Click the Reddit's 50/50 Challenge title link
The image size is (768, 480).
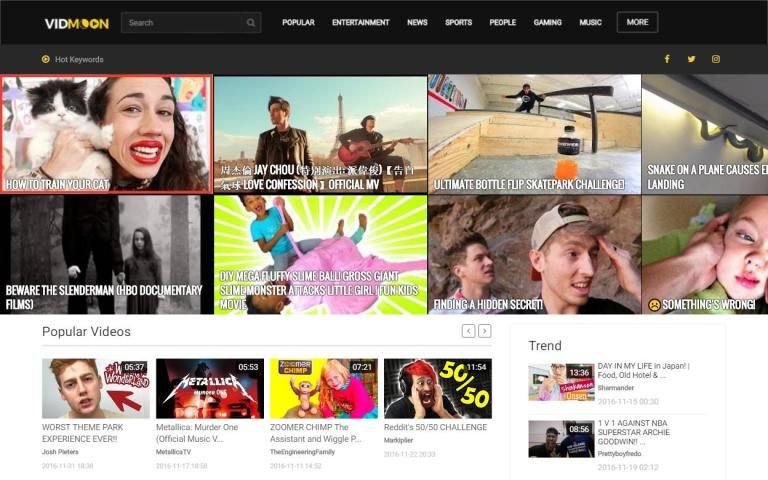(x=436, y=427)
